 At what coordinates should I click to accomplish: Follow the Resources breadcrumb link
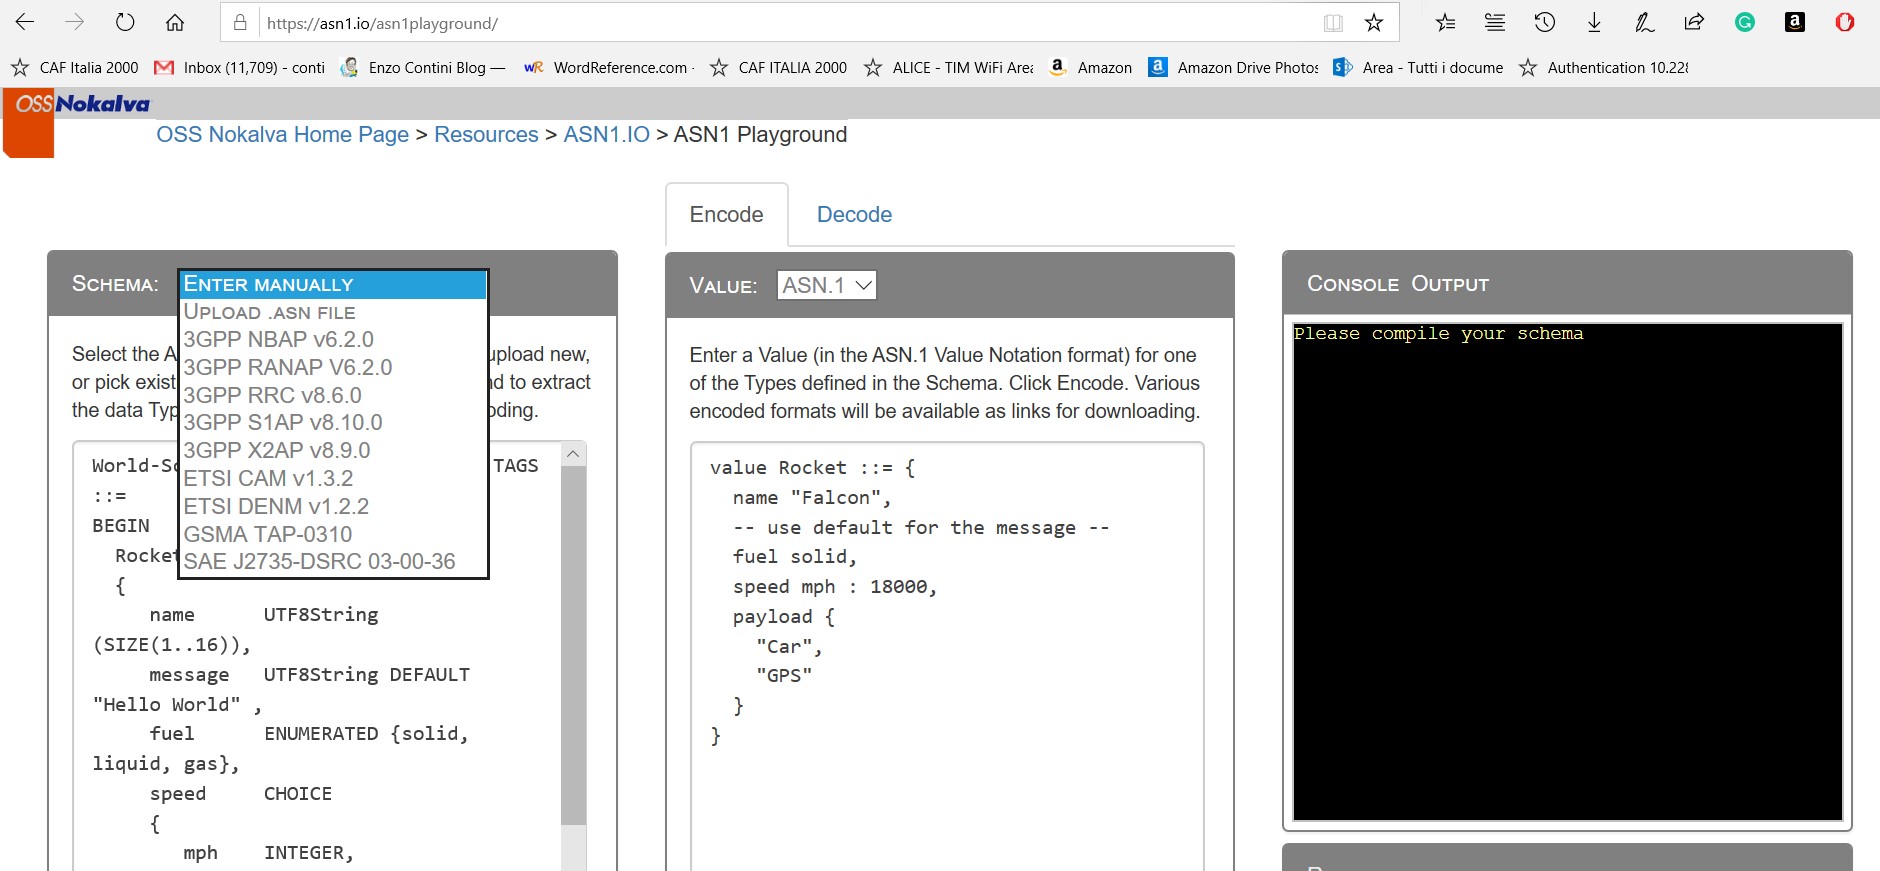[x=486, y=135]
